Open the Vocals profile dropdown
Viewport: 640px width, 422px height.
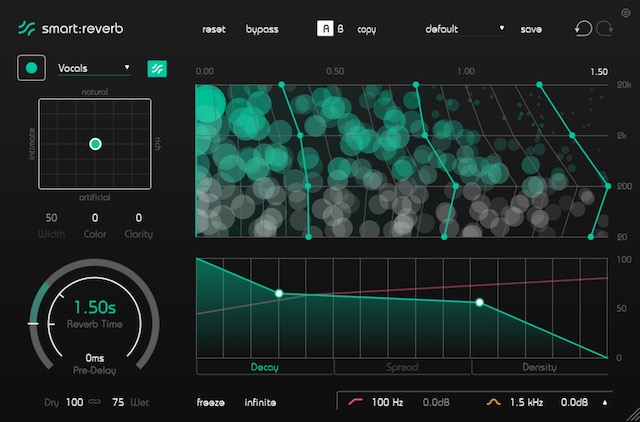[94, 68]
